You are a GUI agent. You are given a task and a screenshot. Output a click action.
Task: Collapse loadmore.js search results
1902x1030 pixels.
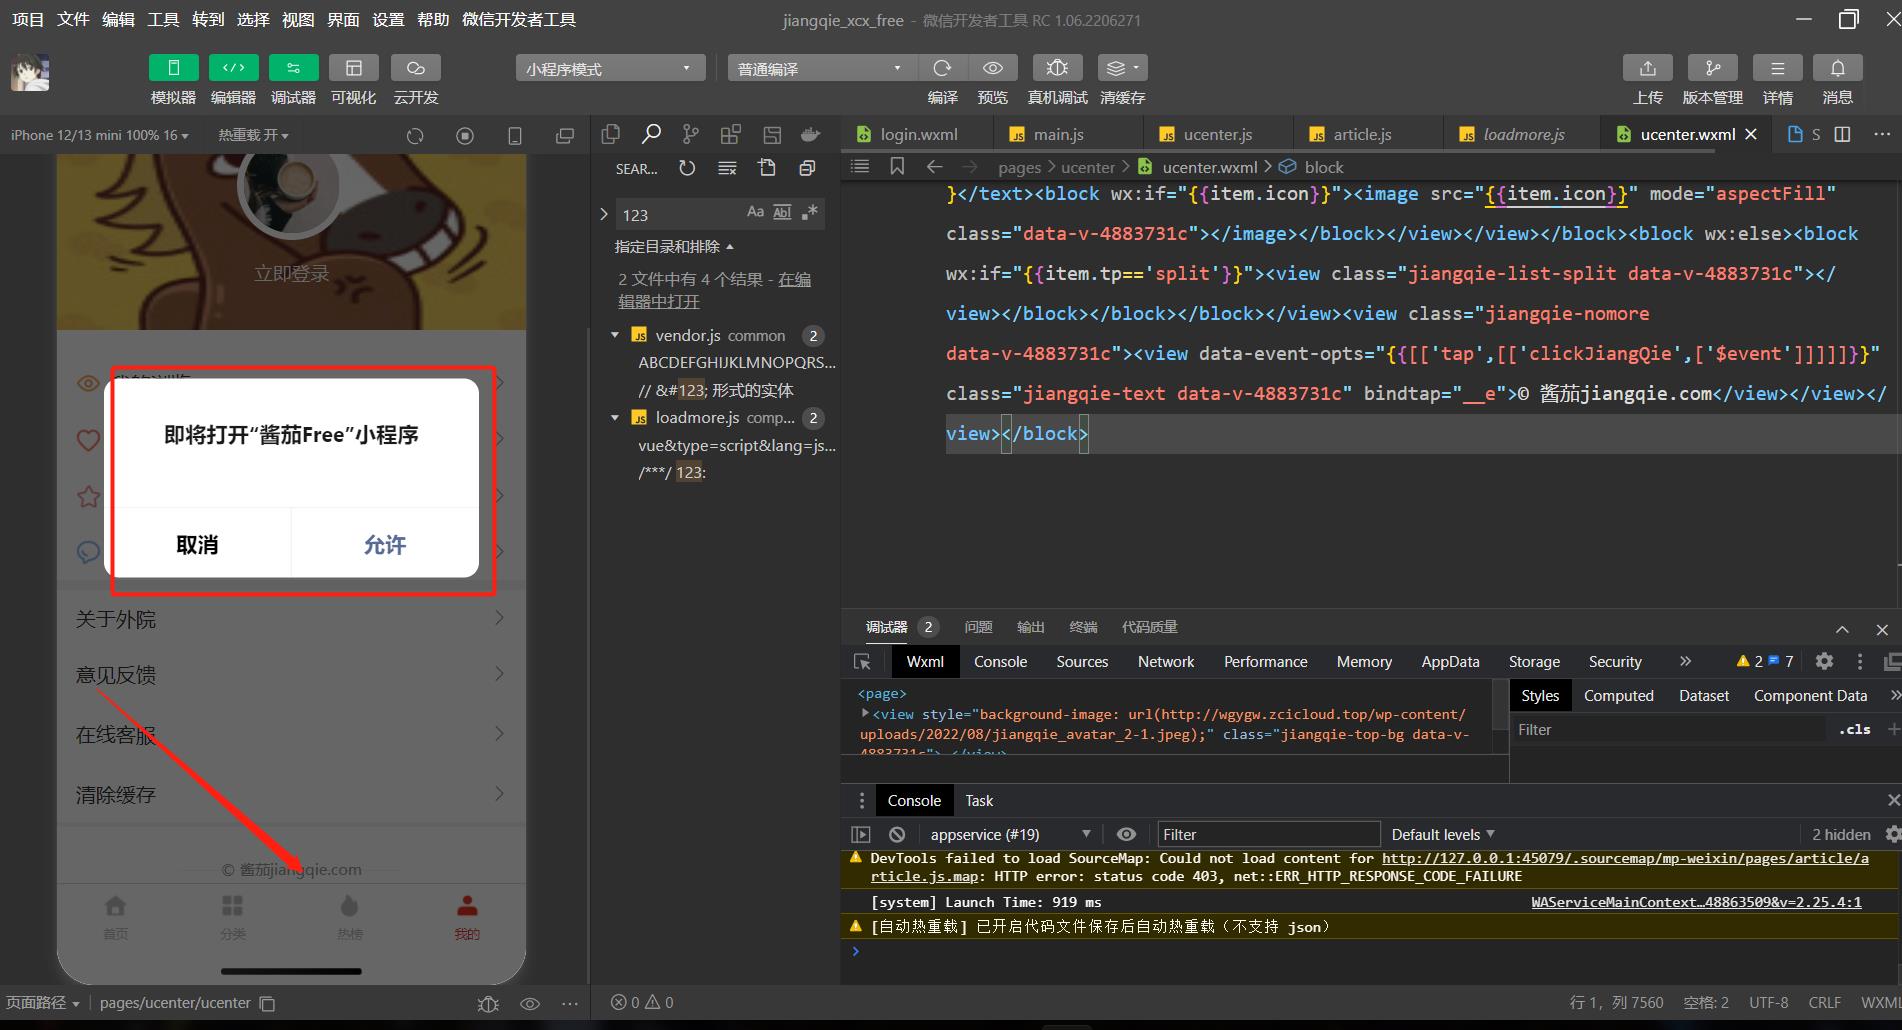(615, 417)
